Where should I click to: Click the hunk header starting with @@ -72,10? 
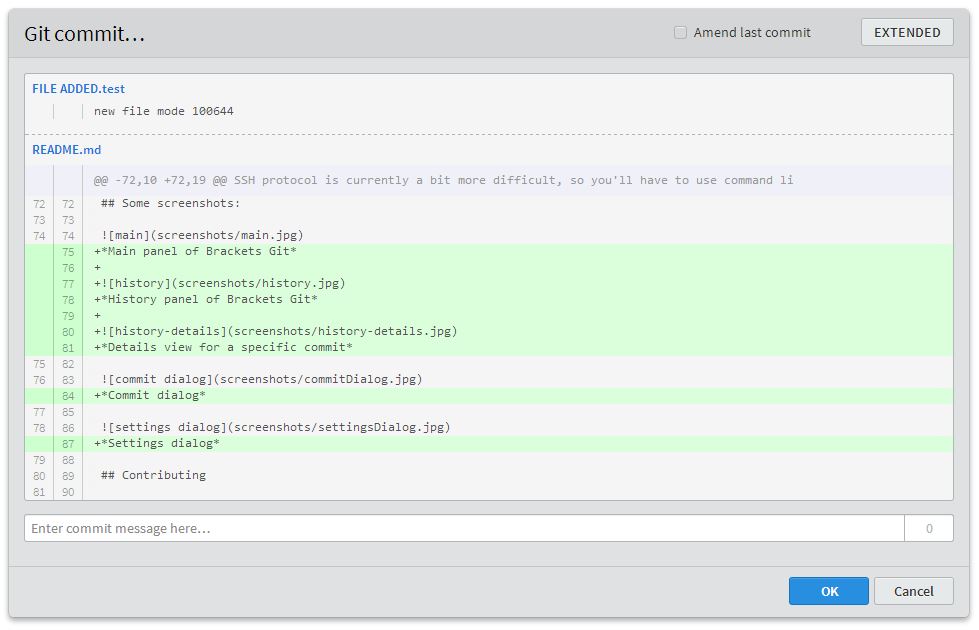tap(443, 180)
